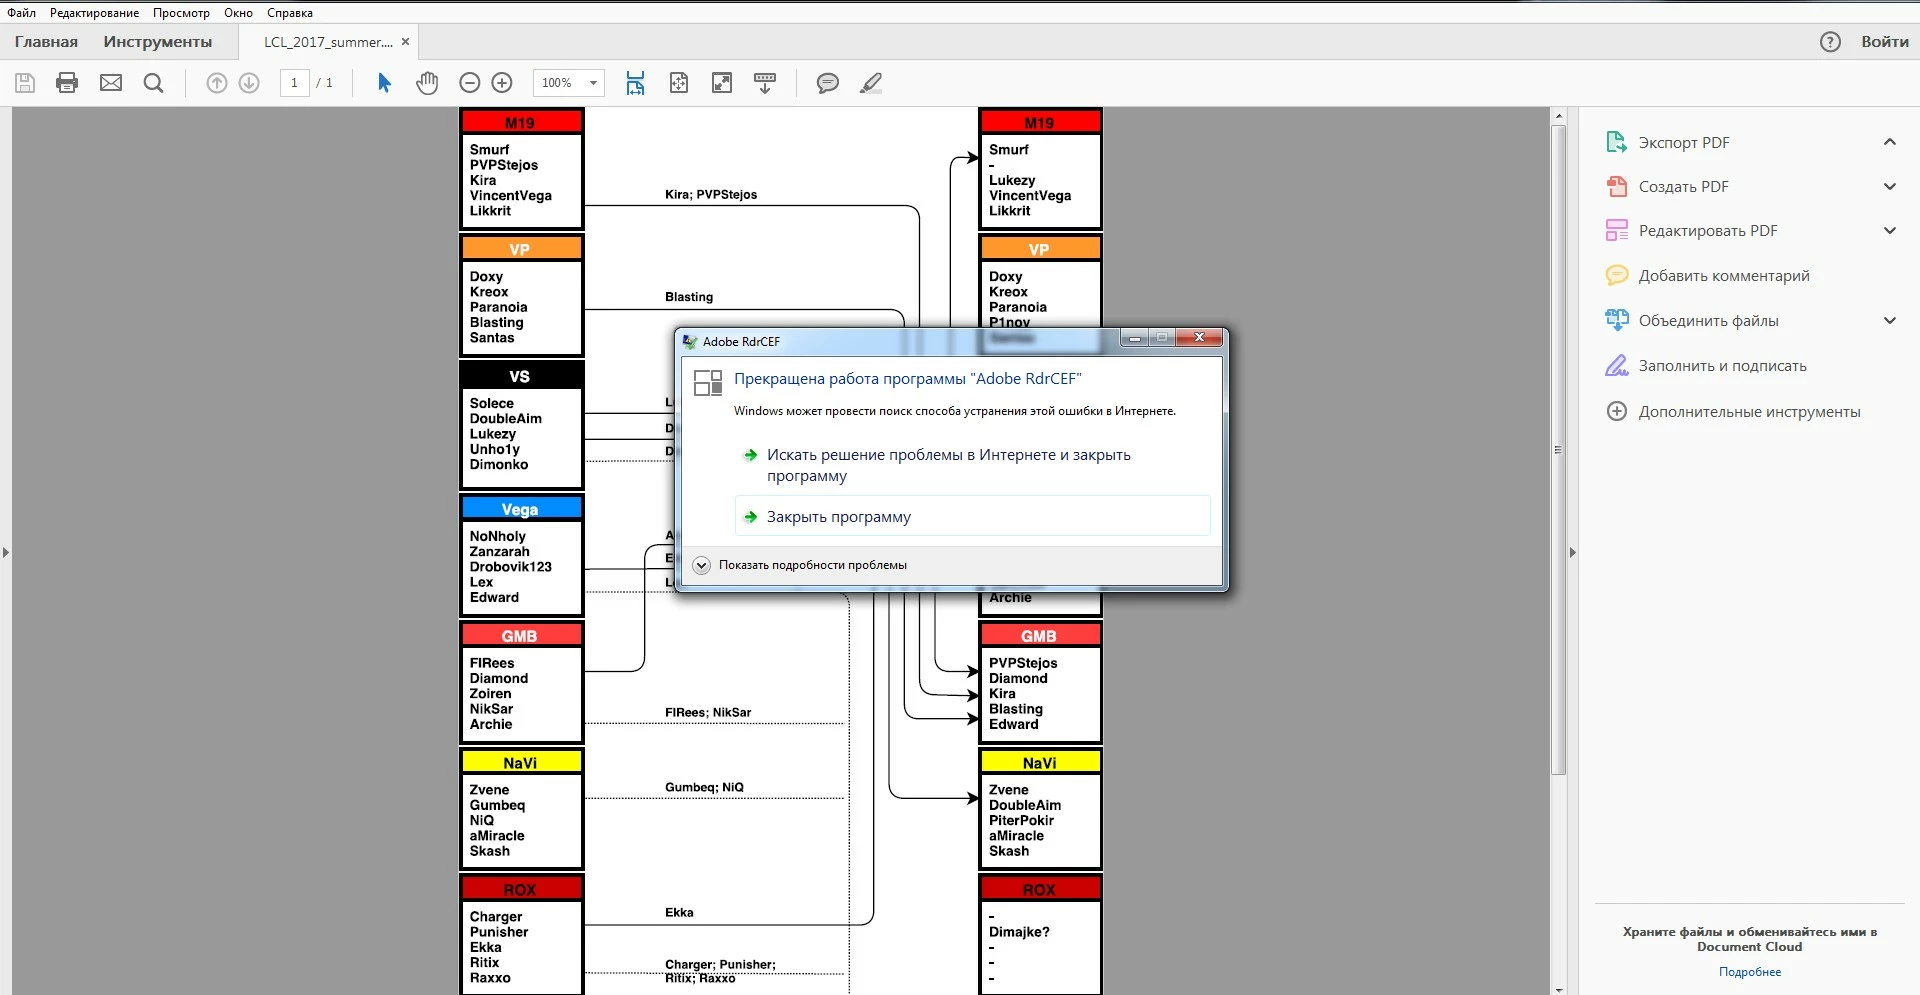The image size is (1920, 995).
Task: Activate the Selection arrow tool
Action: coord(384,83)
